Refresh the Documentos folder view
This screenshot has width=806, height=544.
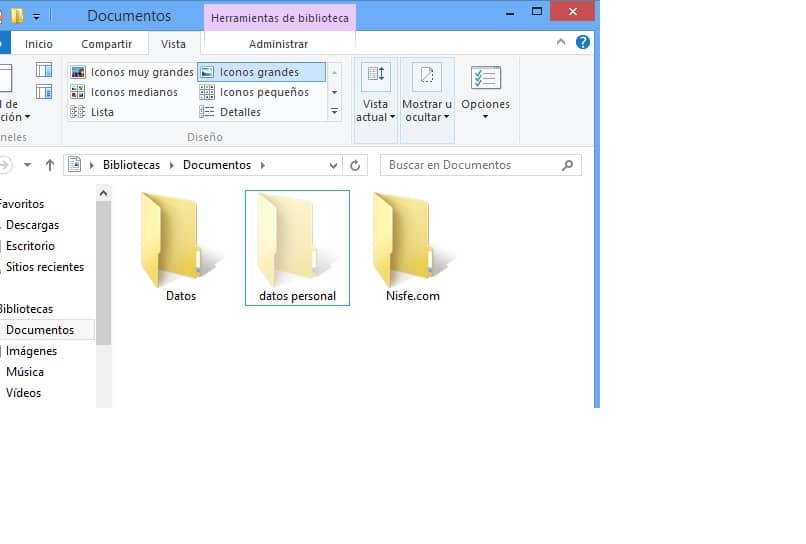click(x=355, y=166)
